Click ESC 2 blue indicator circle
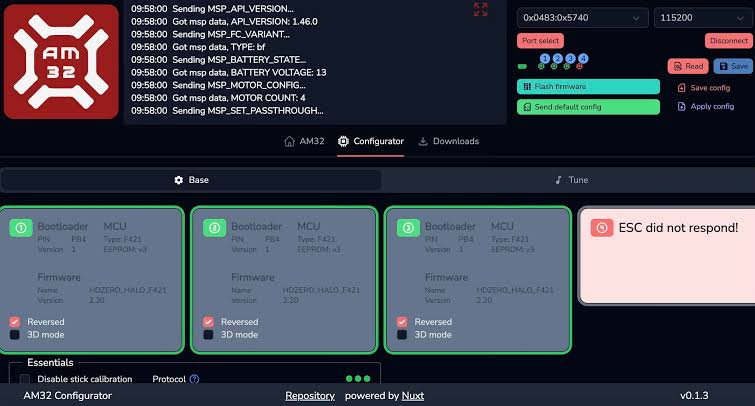This screenshot has height=406, width=755. click(558, 58)
